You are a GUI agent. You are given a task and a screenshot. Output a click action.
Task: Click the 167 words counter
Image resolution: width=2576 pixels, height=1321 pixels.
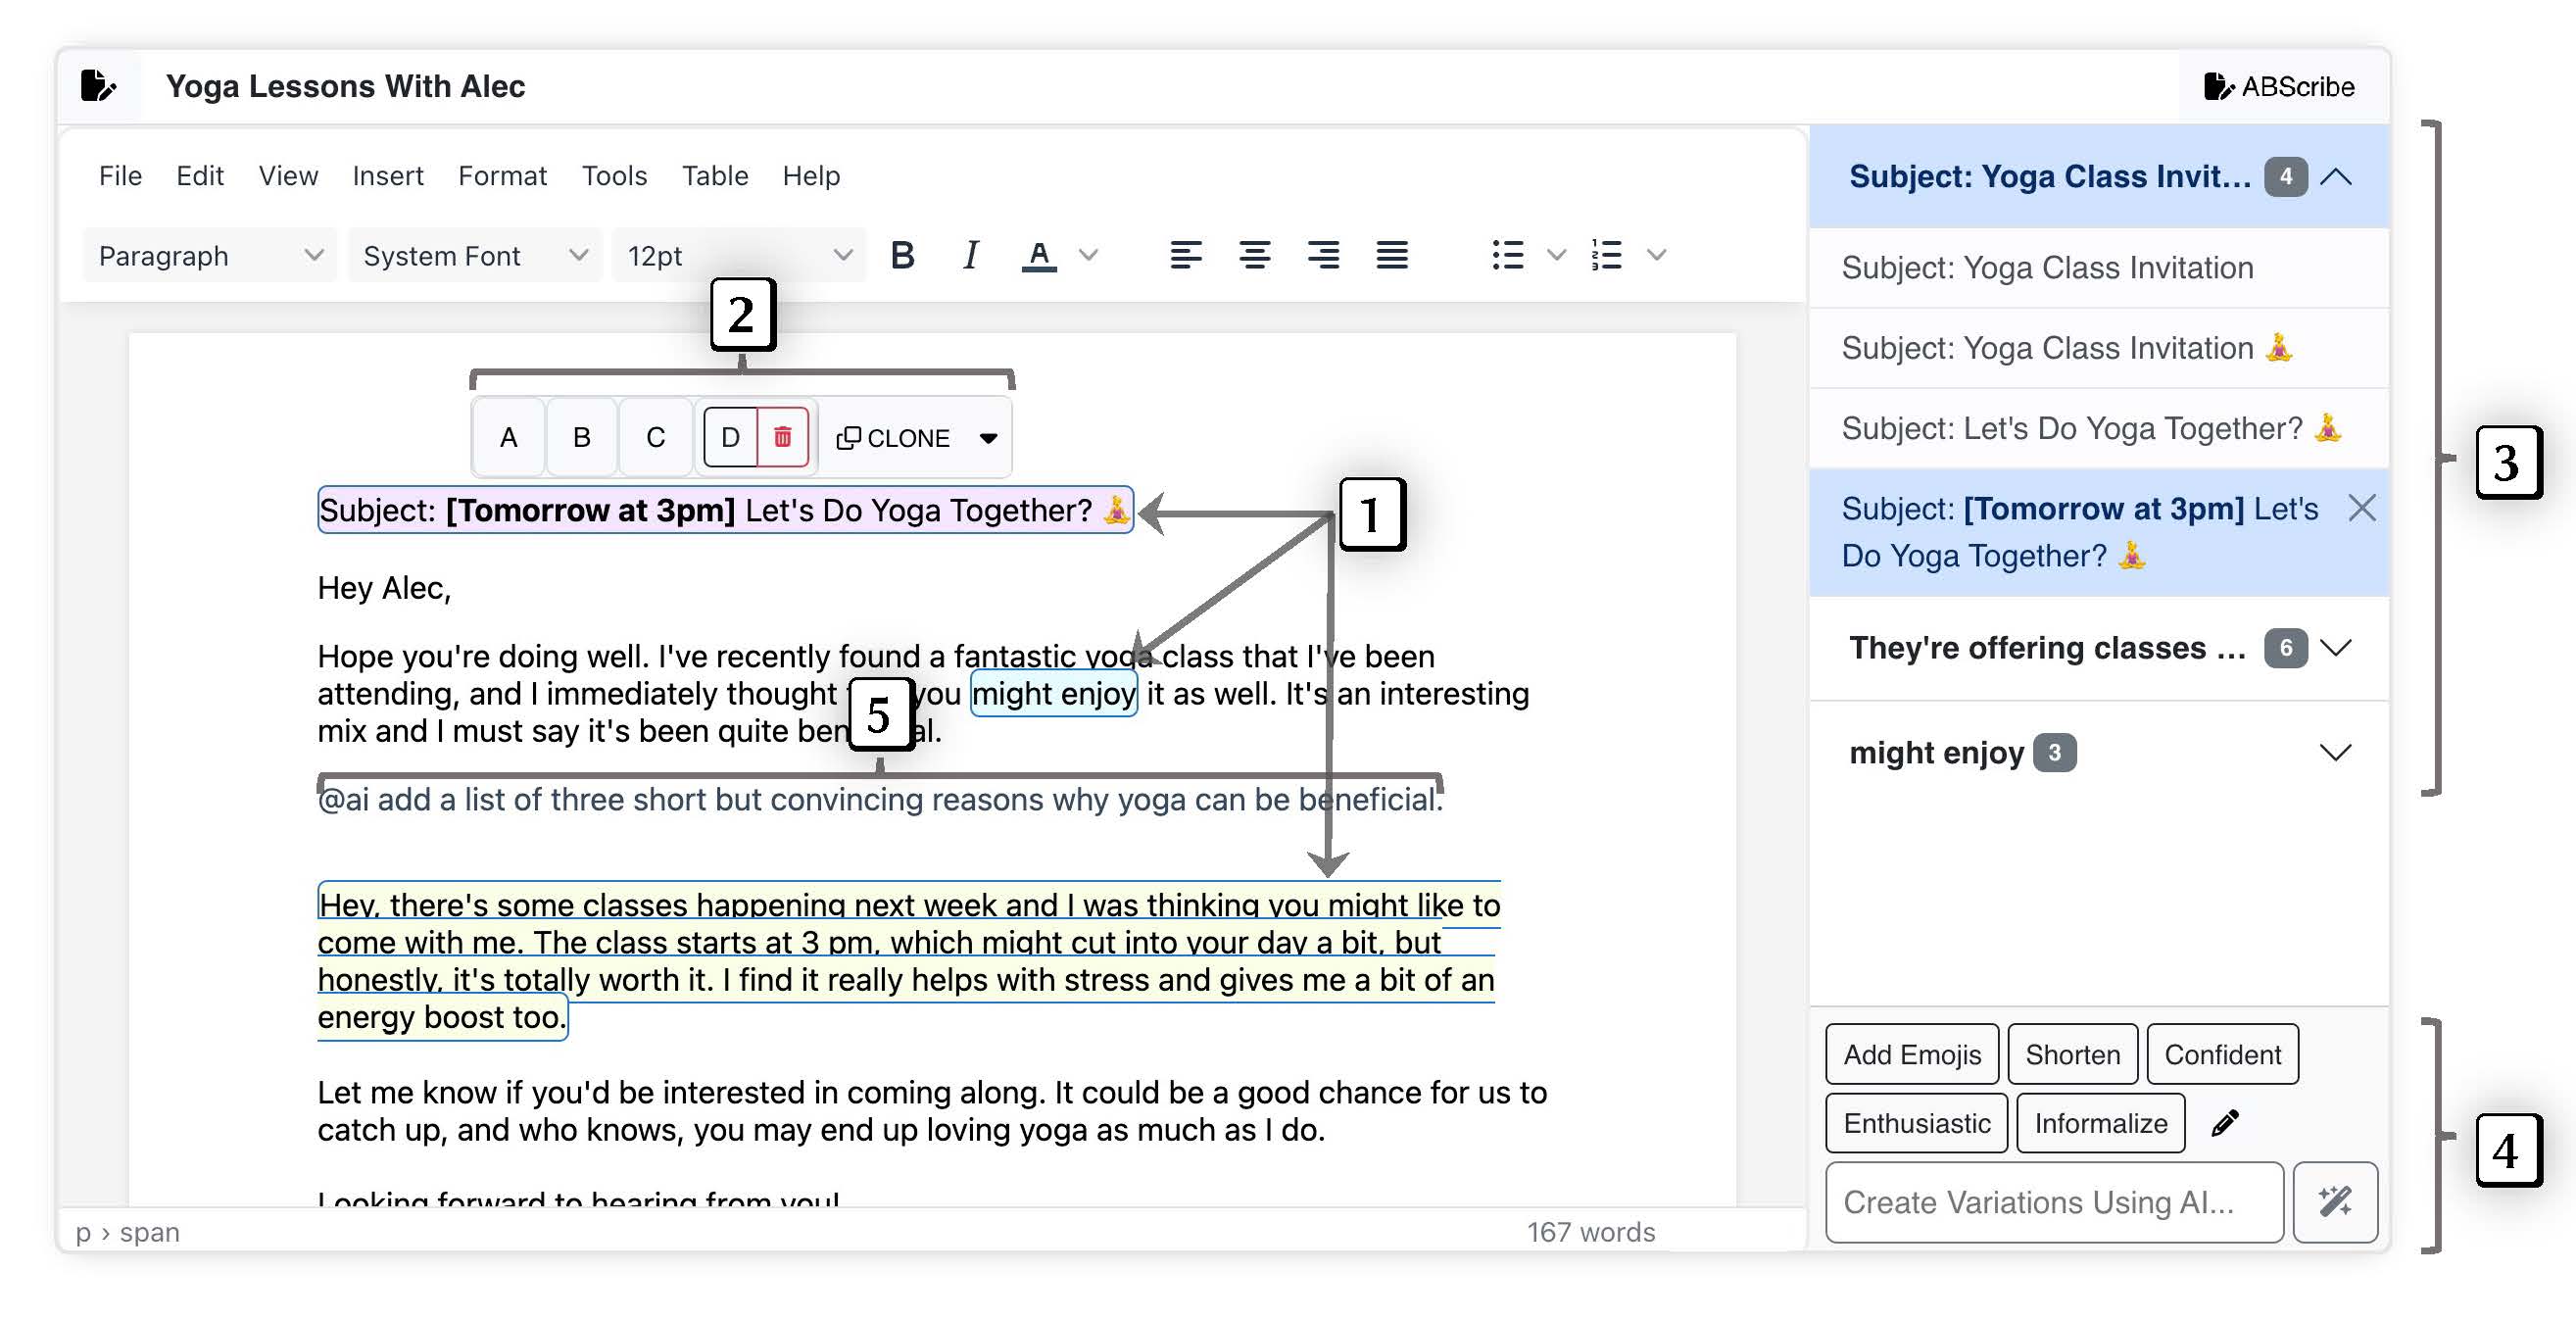[1590, 1232]
